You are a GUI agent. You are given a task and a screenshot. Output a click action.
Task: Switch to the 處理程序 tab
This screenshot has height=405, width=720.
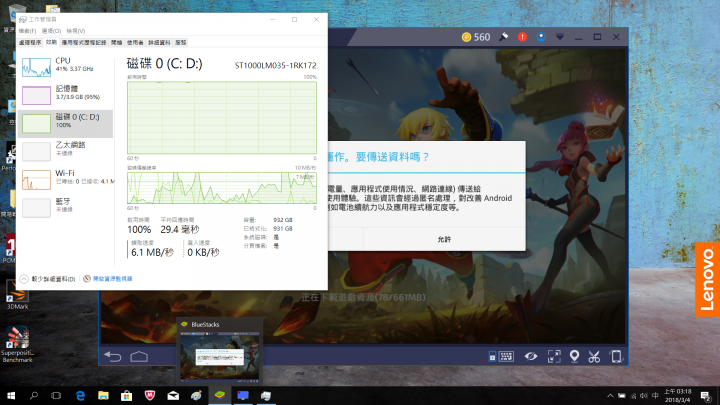point(30,42)
